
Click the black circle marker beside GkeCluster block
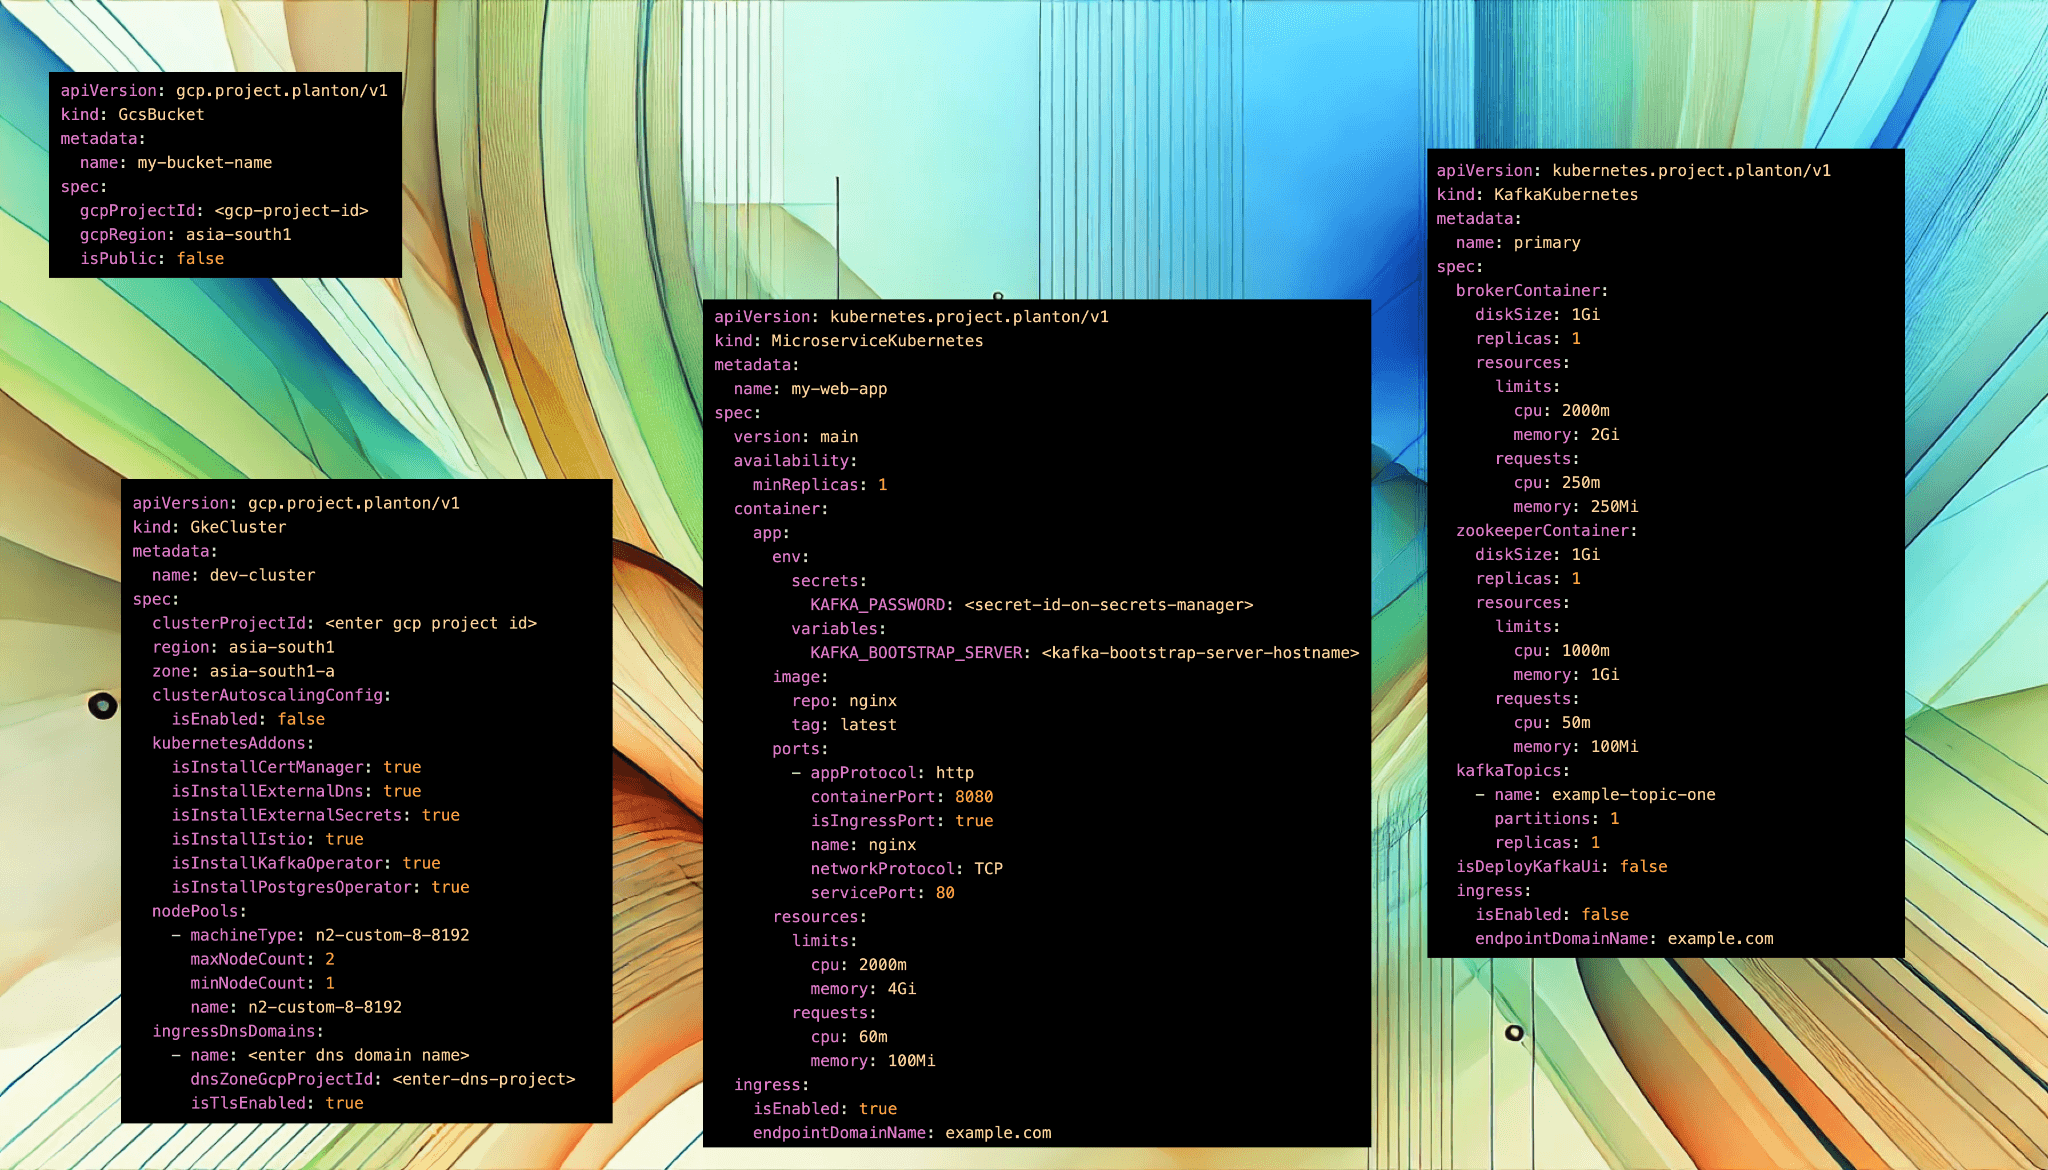pos(102,706)
